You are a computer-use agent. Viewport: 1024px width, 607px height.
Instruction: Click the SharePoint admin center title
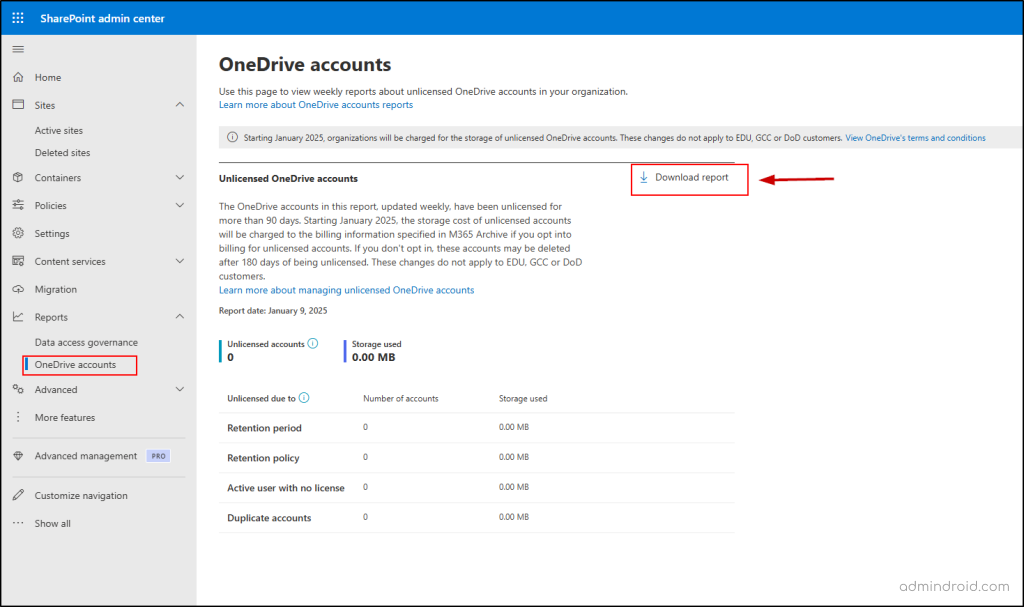(103, 18)
